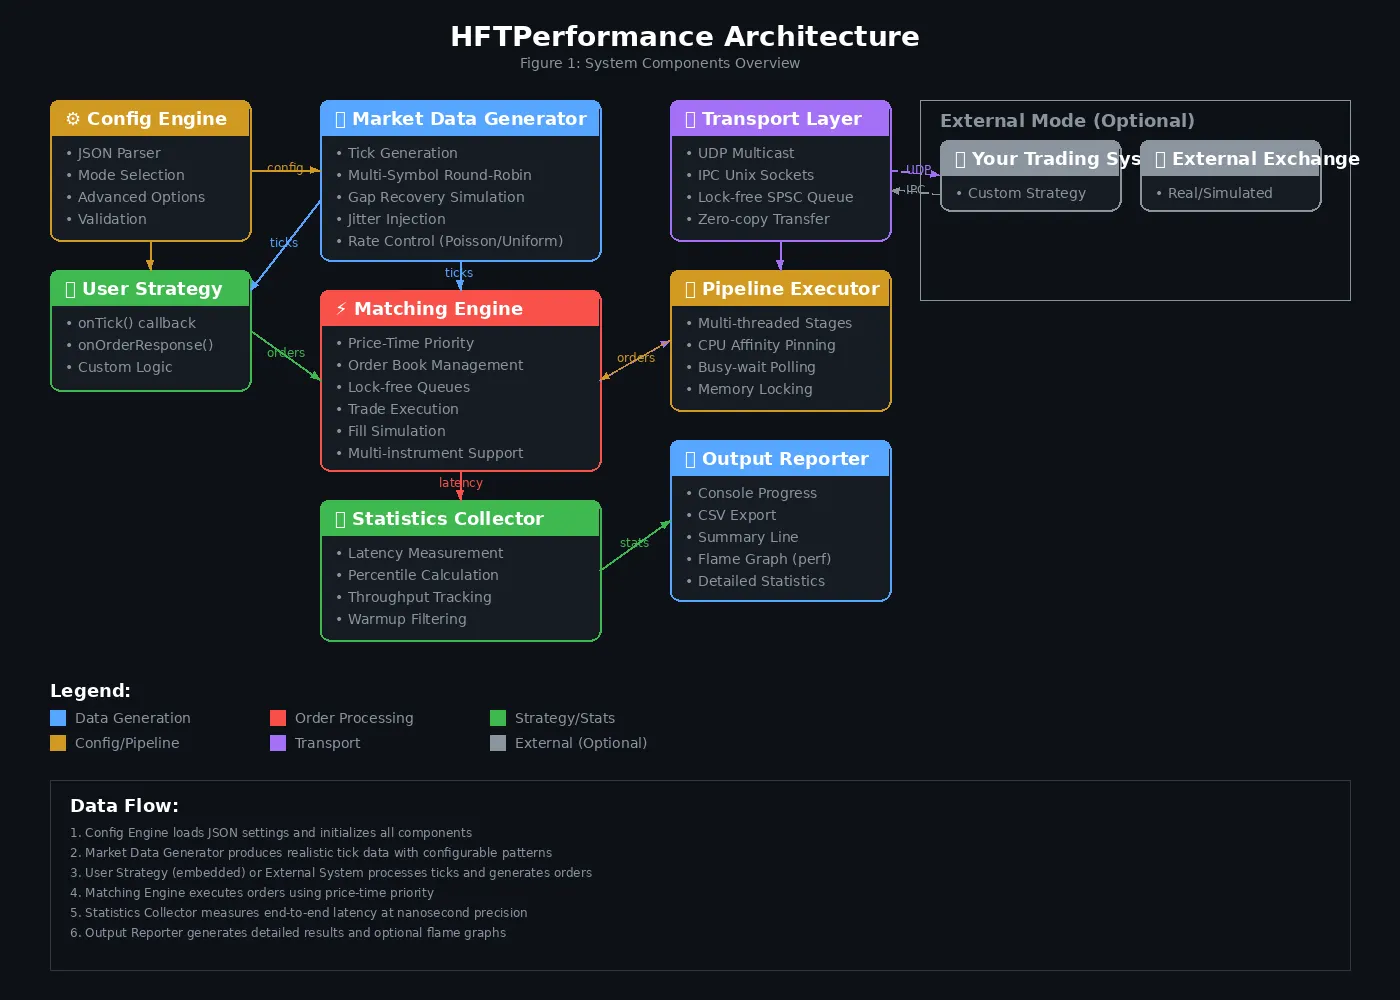Click the icon beside Output Reporter title

click(690, 459)
